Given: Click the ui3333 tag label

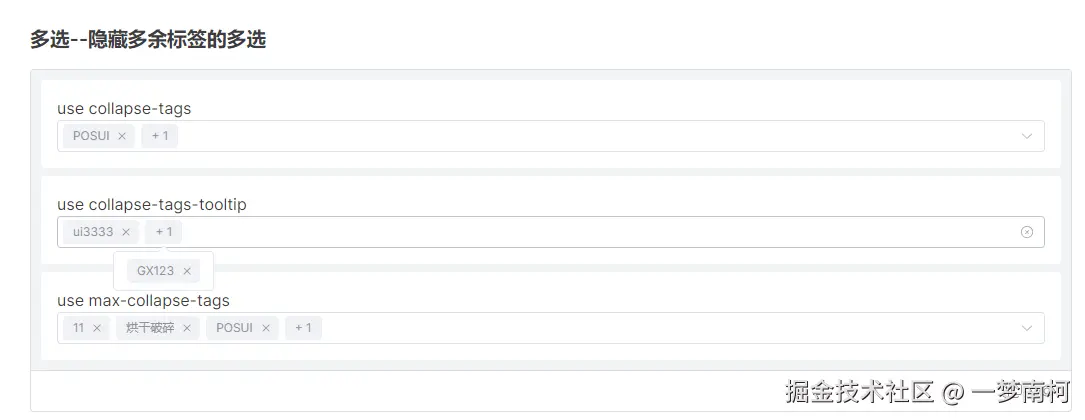Looking at the screenshot, I should 93,232.
